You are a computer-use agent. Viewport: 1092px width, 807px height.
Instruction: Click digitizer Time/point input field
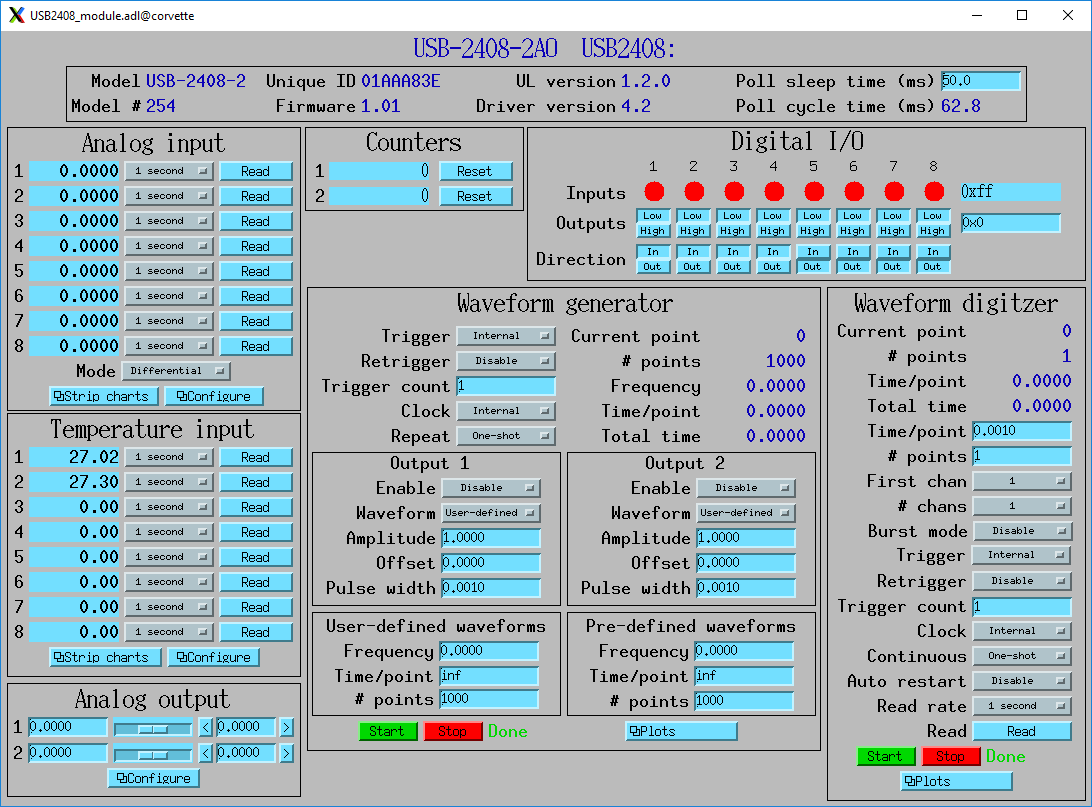click(x=1022, y=431)
